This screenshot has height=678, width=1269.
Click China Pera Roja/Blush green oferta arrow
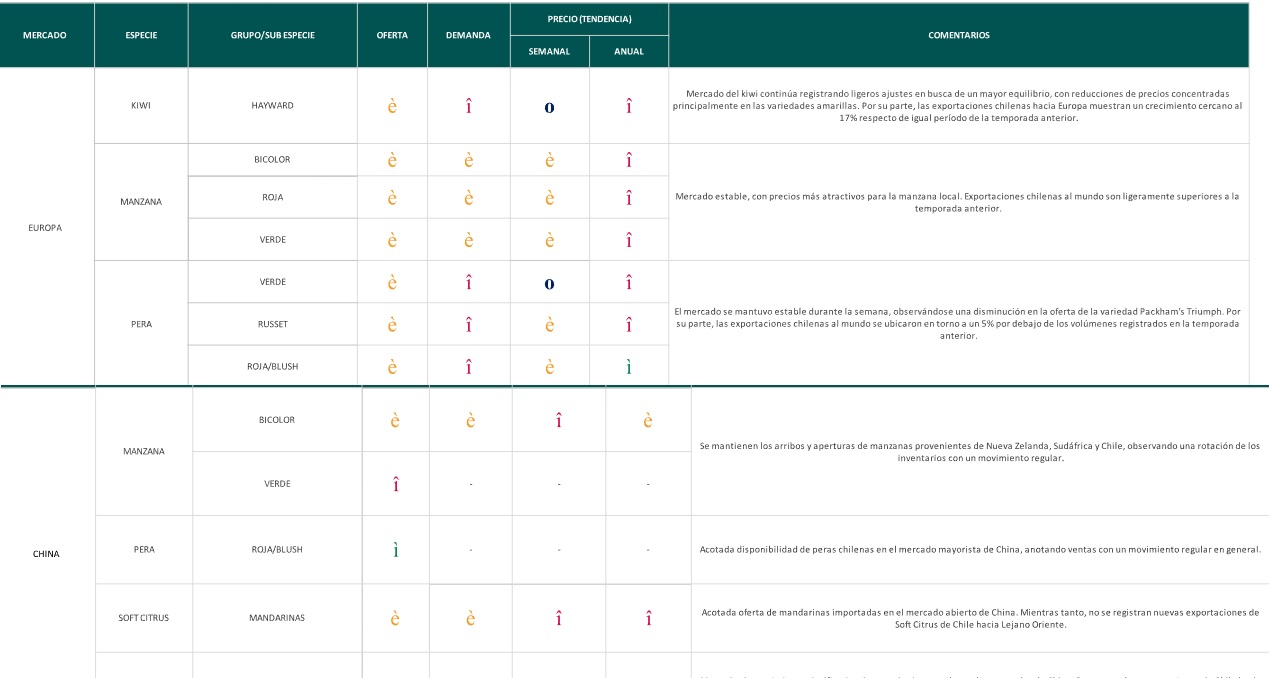[396, 550]
